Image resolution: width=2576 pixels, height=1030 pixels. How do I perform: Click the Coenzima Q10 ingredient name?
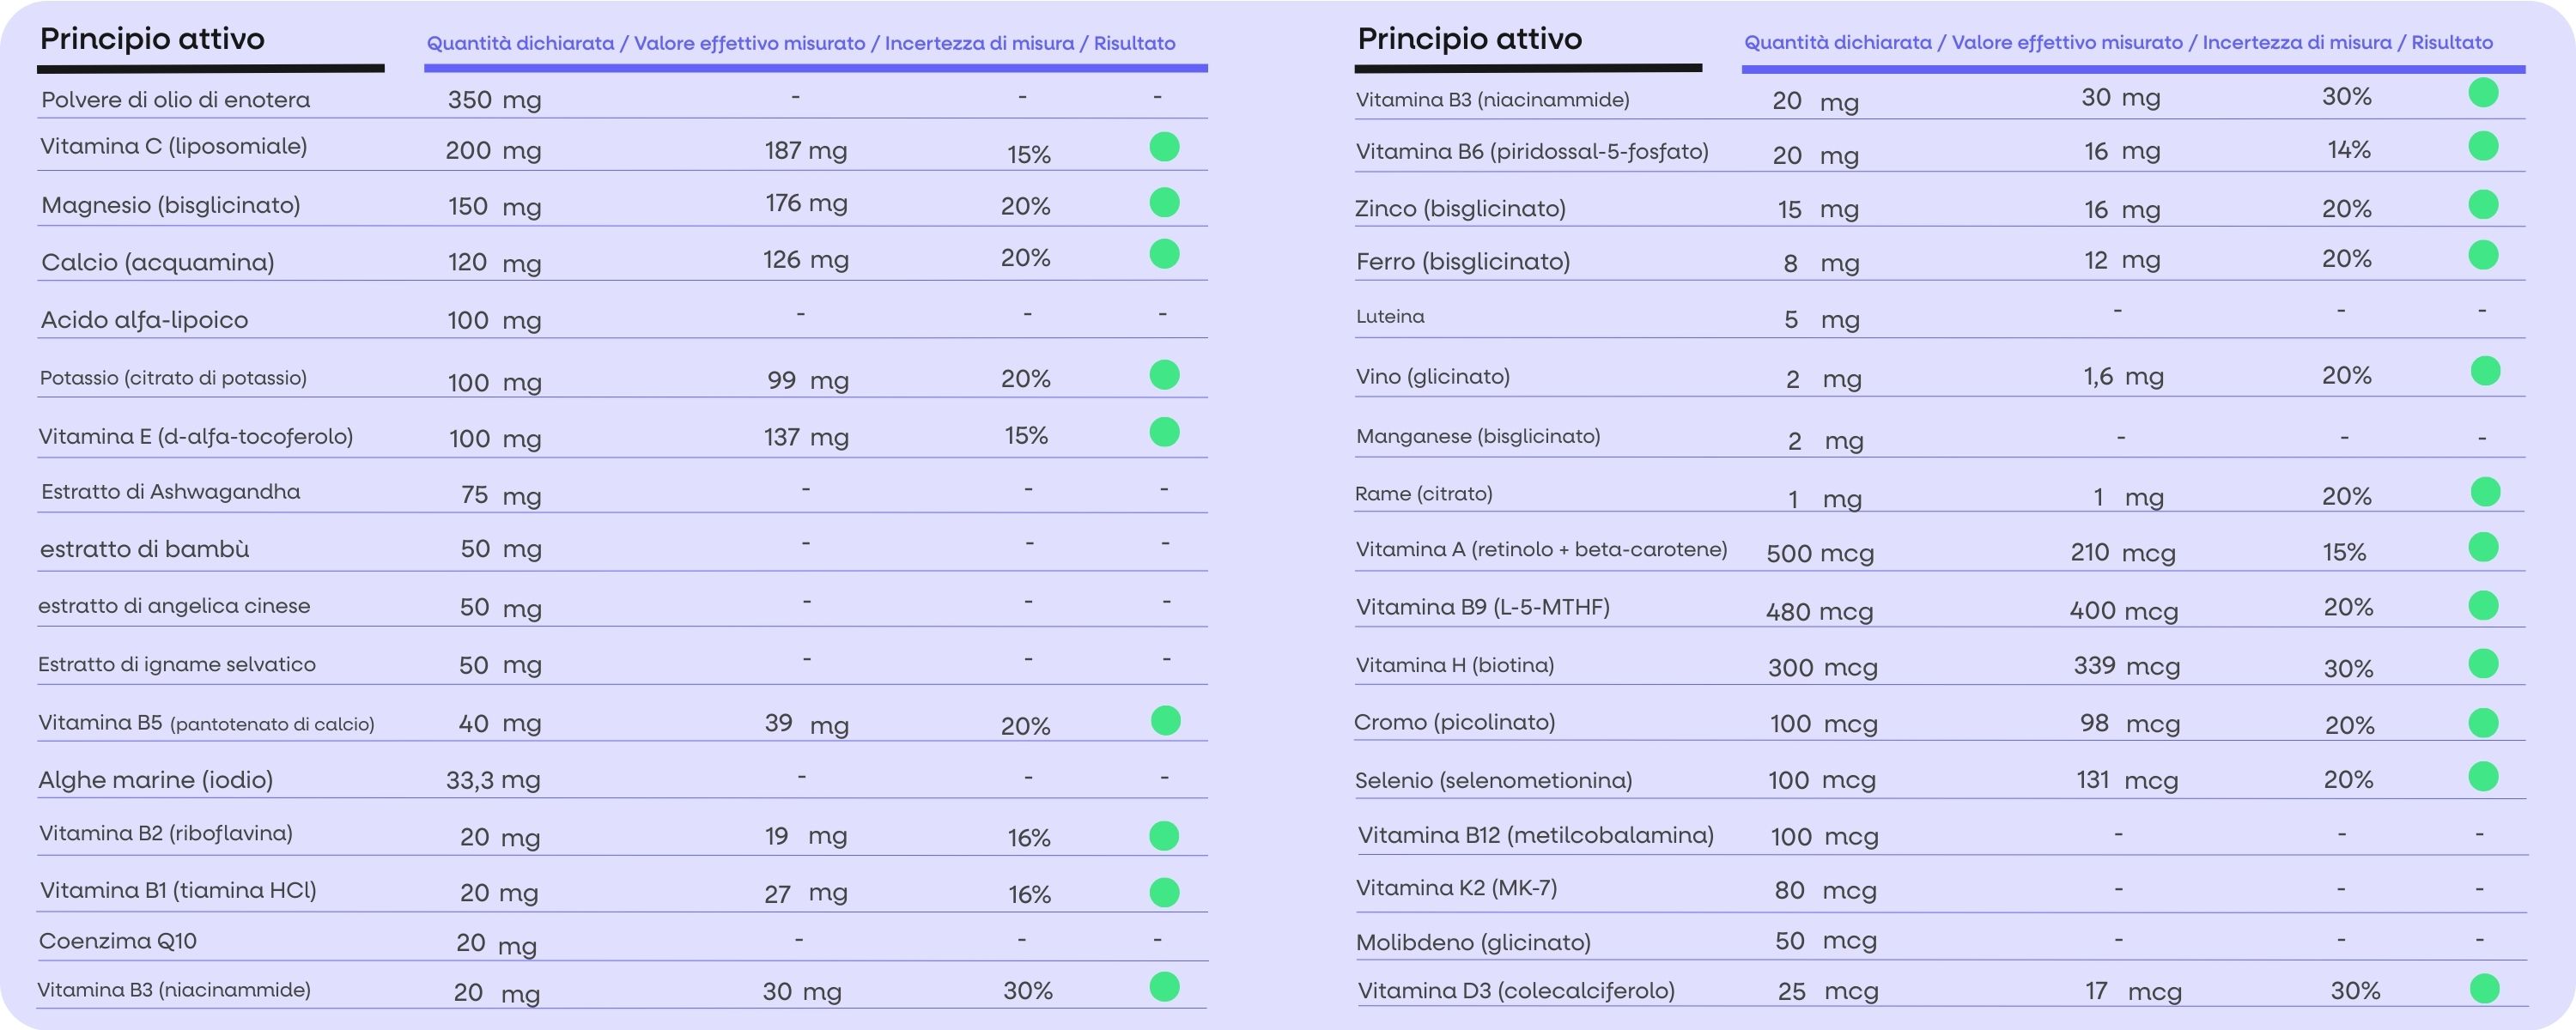click(118, 941)
